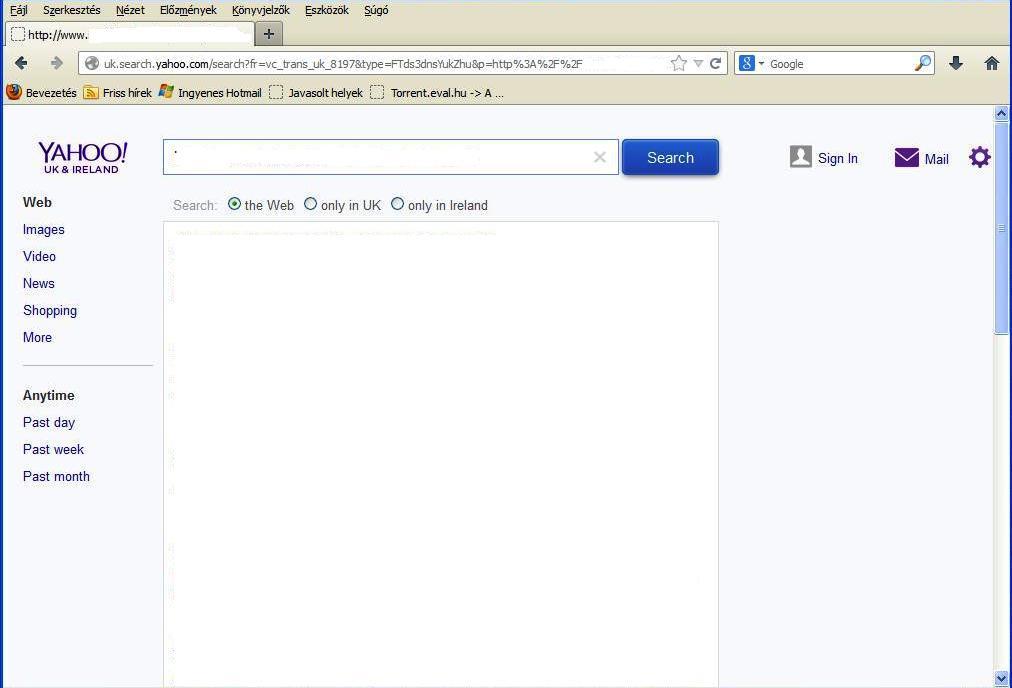Click the scrollbar down arrow

coord(1001,678)
